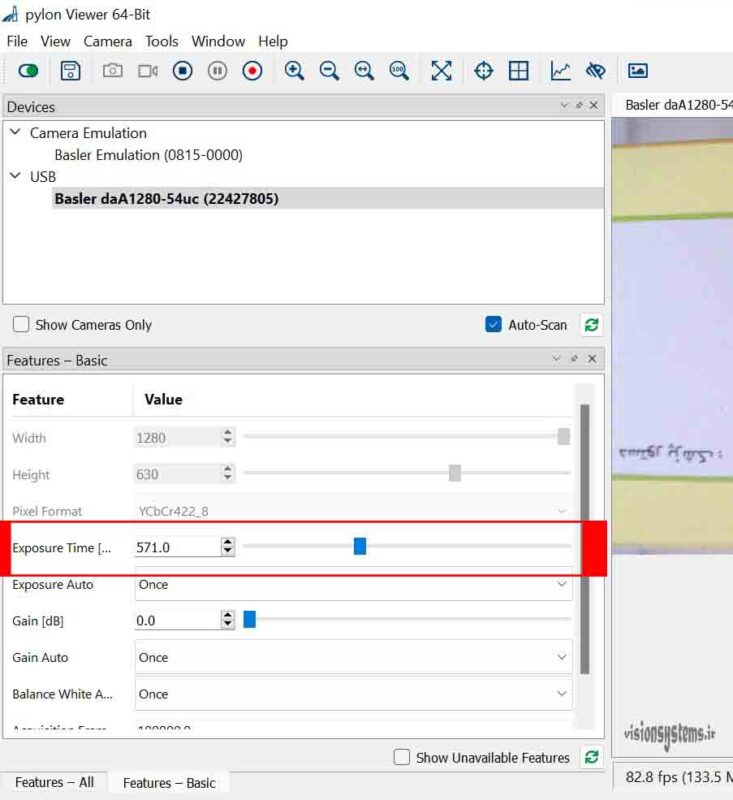Collapse the Camera Emulation tree node
Screen dimensions: 733x800
tap(15, 132)
